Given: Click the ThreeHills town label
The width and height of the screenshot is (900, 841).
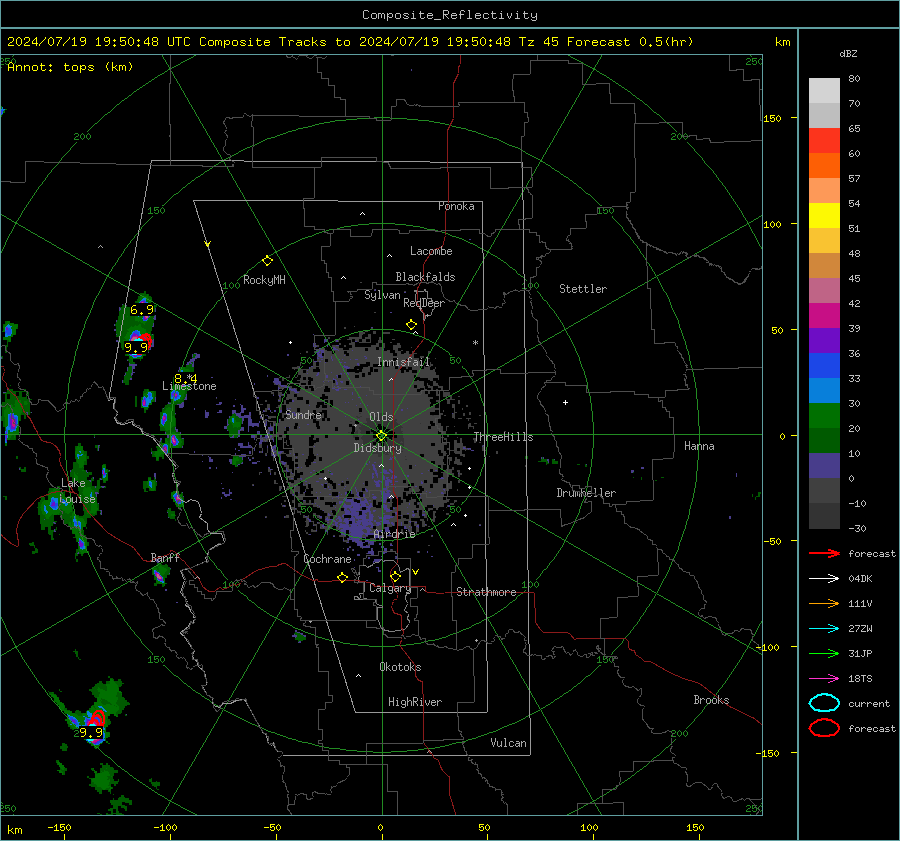Looking at the screenshot, I should pyautogui.click(x=503, y=437).
